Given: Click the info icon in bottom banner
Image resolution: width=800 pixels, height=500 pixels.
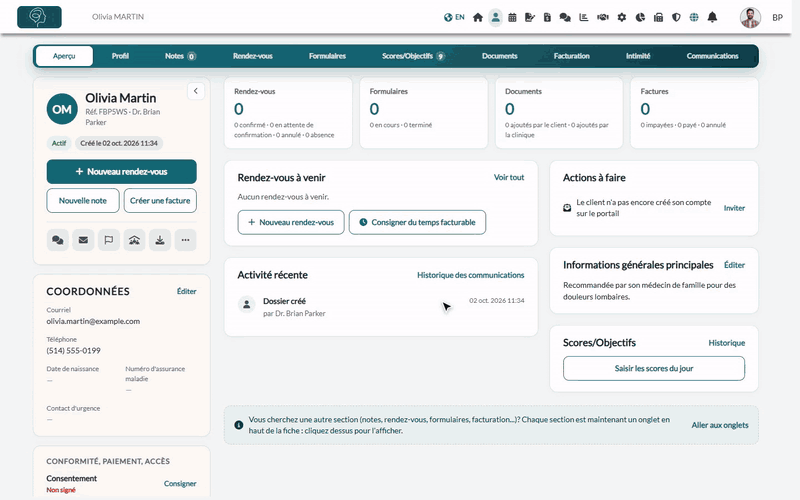Looking at the screenshot, I should coord(238,425).
